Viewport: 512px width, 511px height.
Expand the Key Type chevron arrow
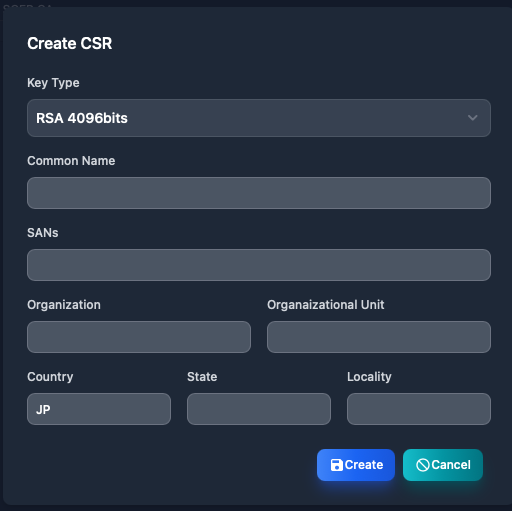pyautogui.click(x=473, y=118)
